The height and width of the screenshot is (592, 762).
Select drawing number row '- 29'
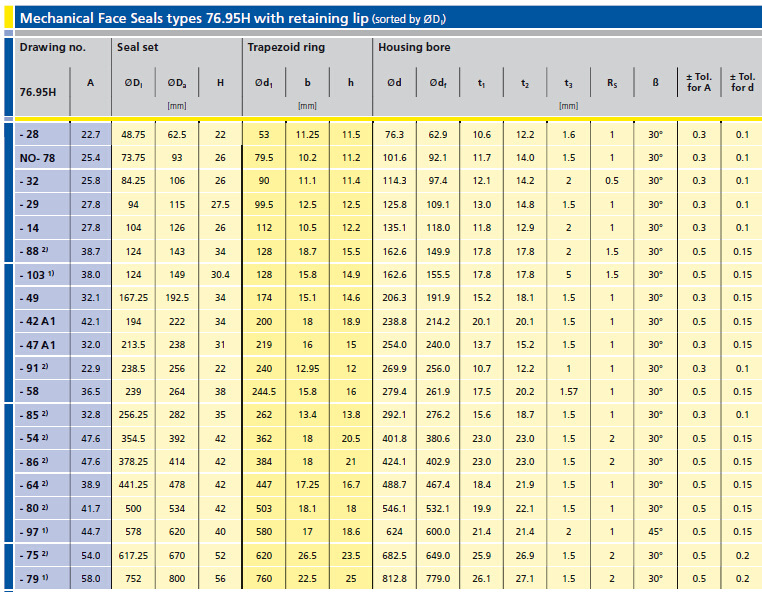click(x=29, y=205)
